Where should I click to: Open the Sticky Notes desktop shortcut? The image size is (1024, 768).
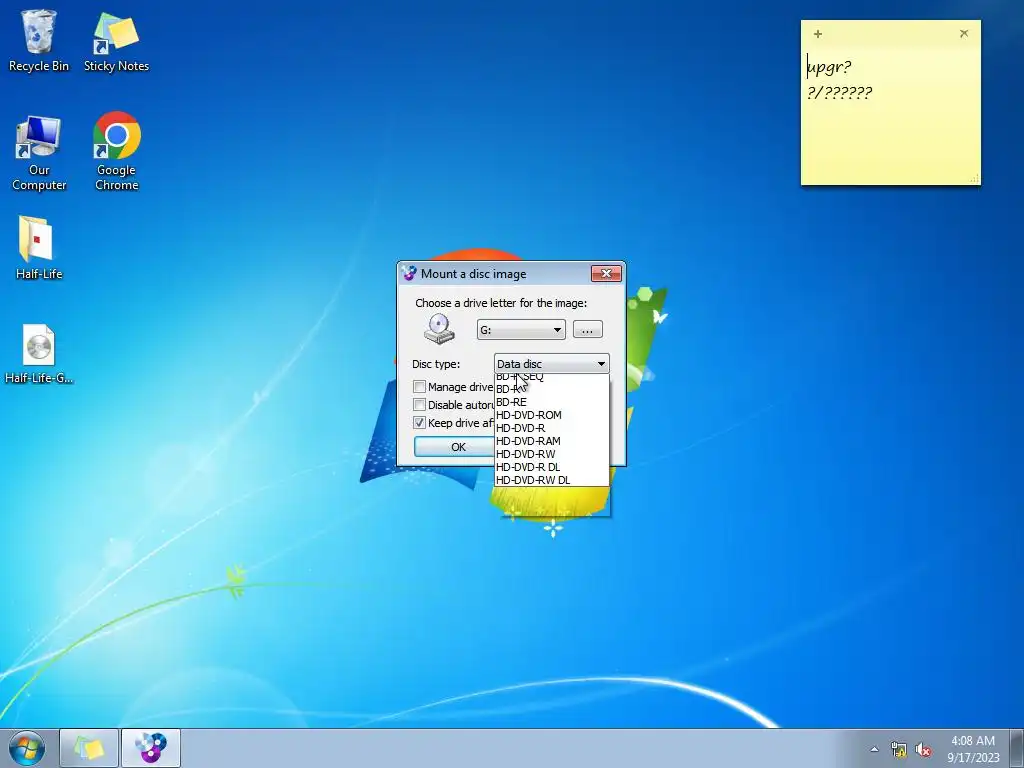(x=116, y=40)
